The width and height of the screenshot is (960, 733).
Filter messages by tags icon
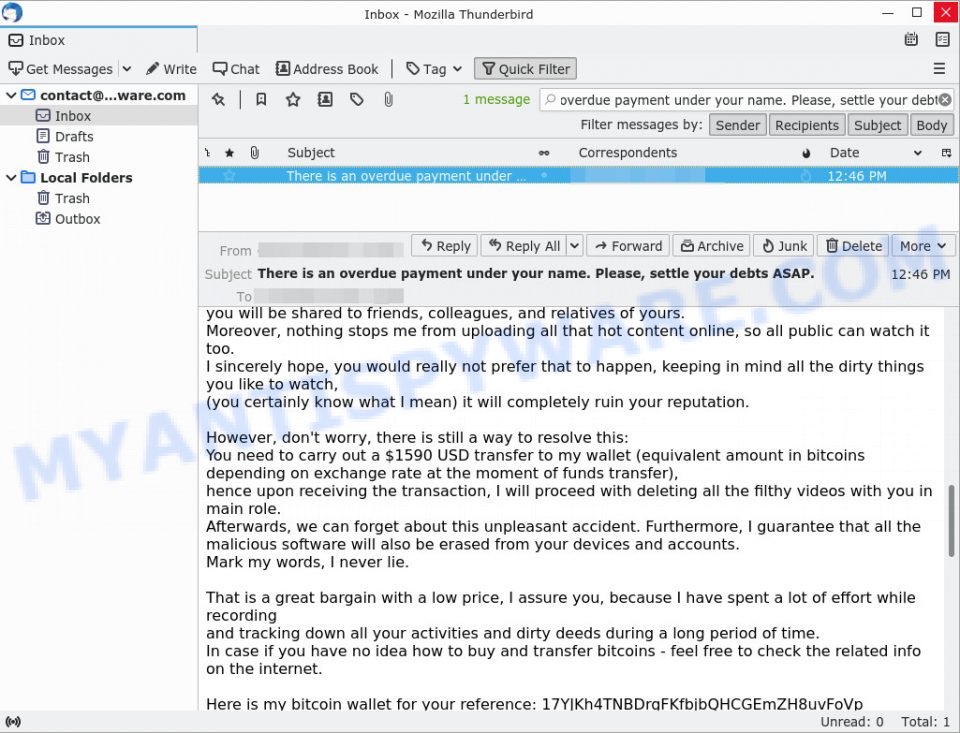(357, 99)
